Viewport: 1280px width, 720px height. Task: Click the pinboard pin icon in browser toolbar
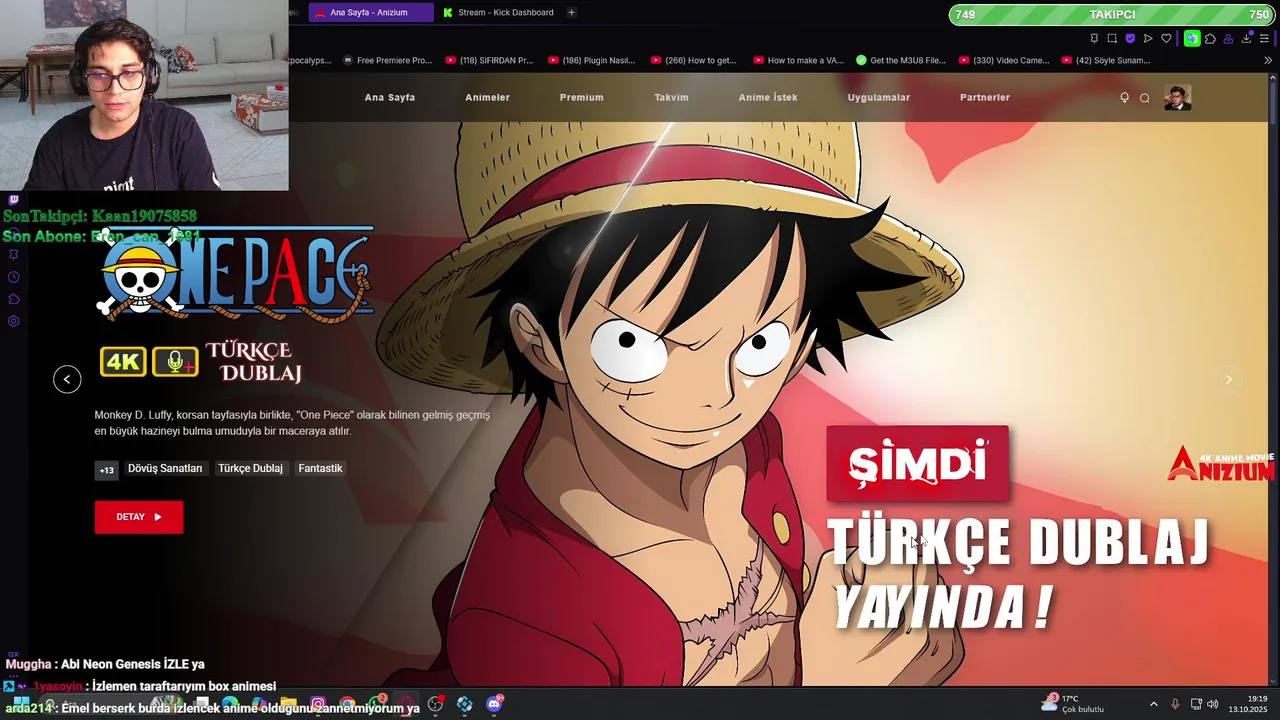point(1094,39)
